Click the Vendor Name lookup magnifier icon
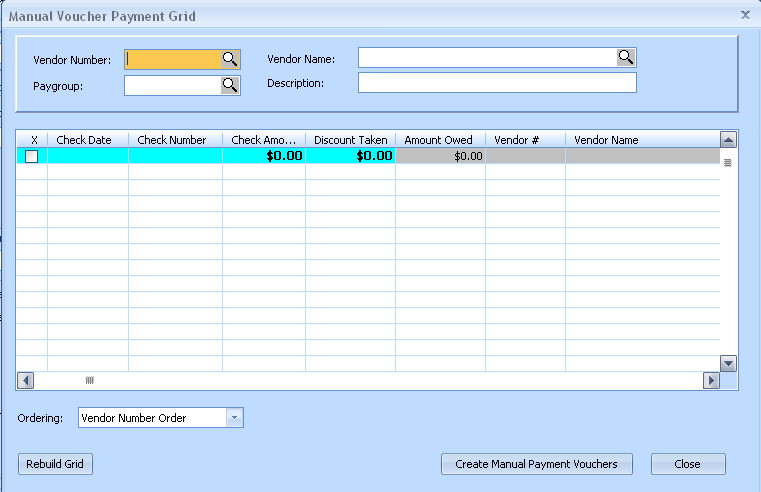 click(626, 57)
